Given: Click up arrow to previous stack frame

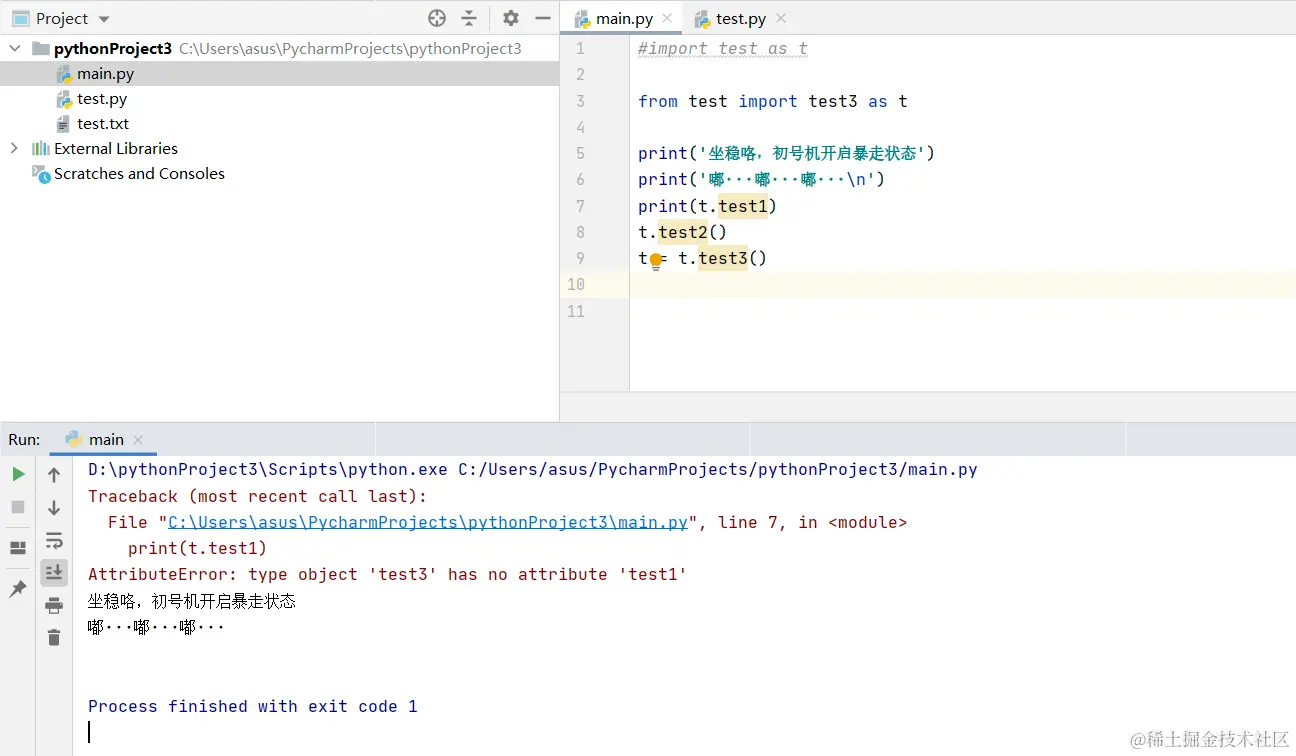Looking at the screenshot, I should (x=54, y=475).
